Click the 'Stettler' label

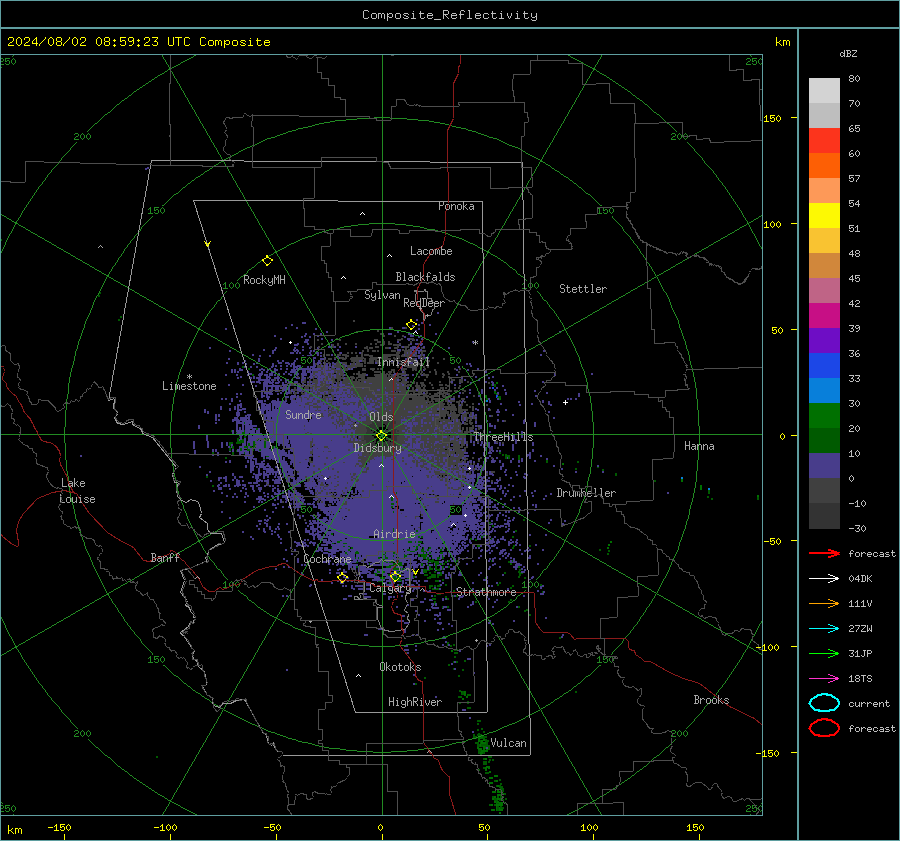tap(583, 289)
